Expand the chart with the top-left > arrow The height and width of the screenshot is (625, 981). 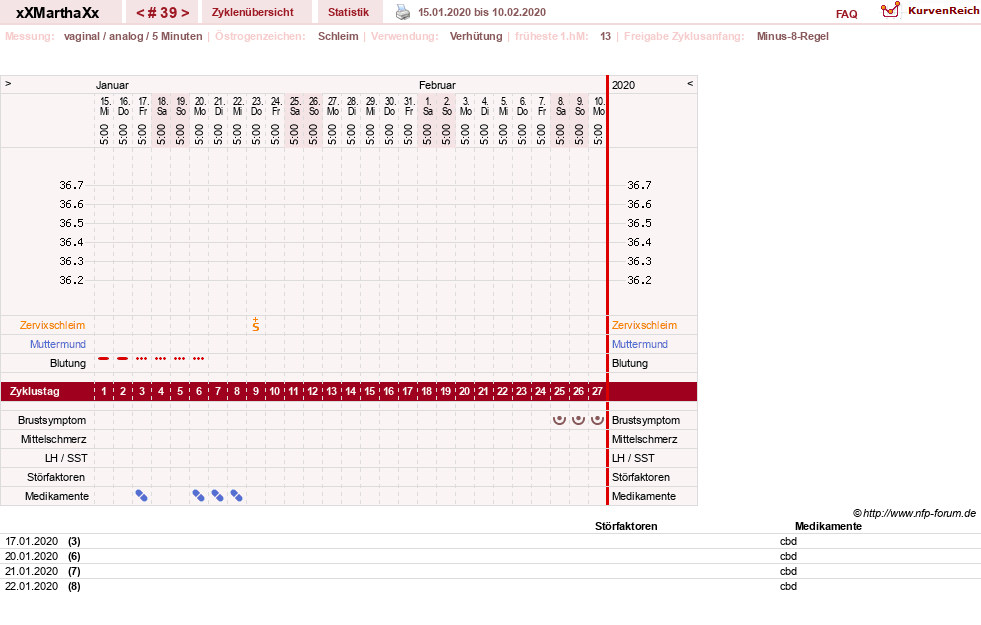8,83
